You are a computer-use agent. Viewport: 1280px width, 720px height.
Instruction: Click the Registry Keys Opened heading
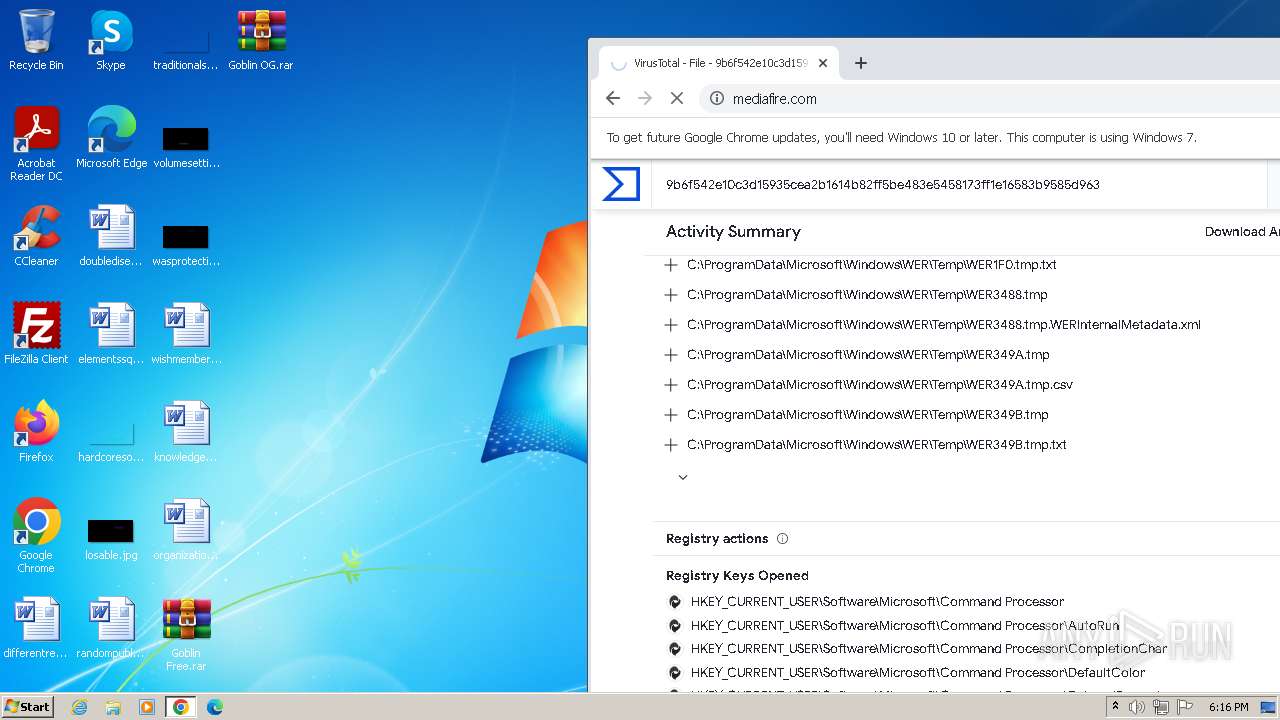point(737,576)
